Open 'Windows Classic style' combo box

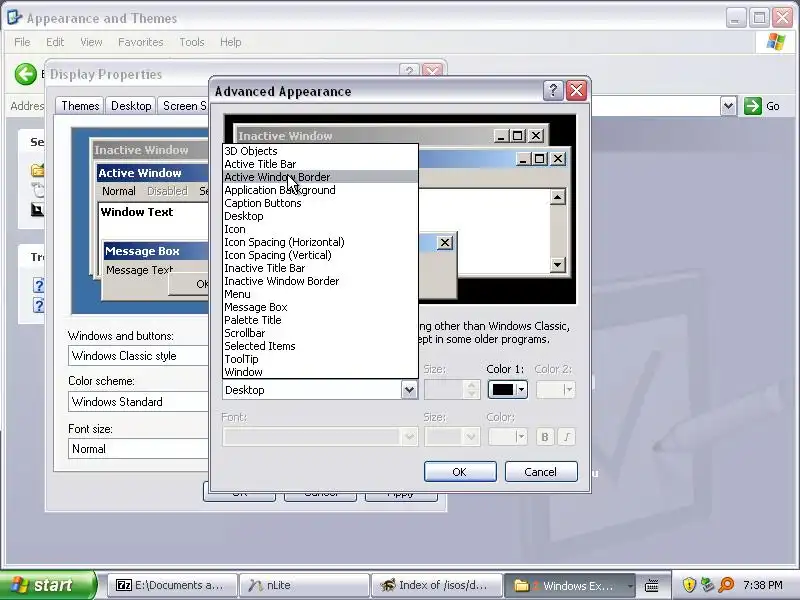tap(138, 356)
